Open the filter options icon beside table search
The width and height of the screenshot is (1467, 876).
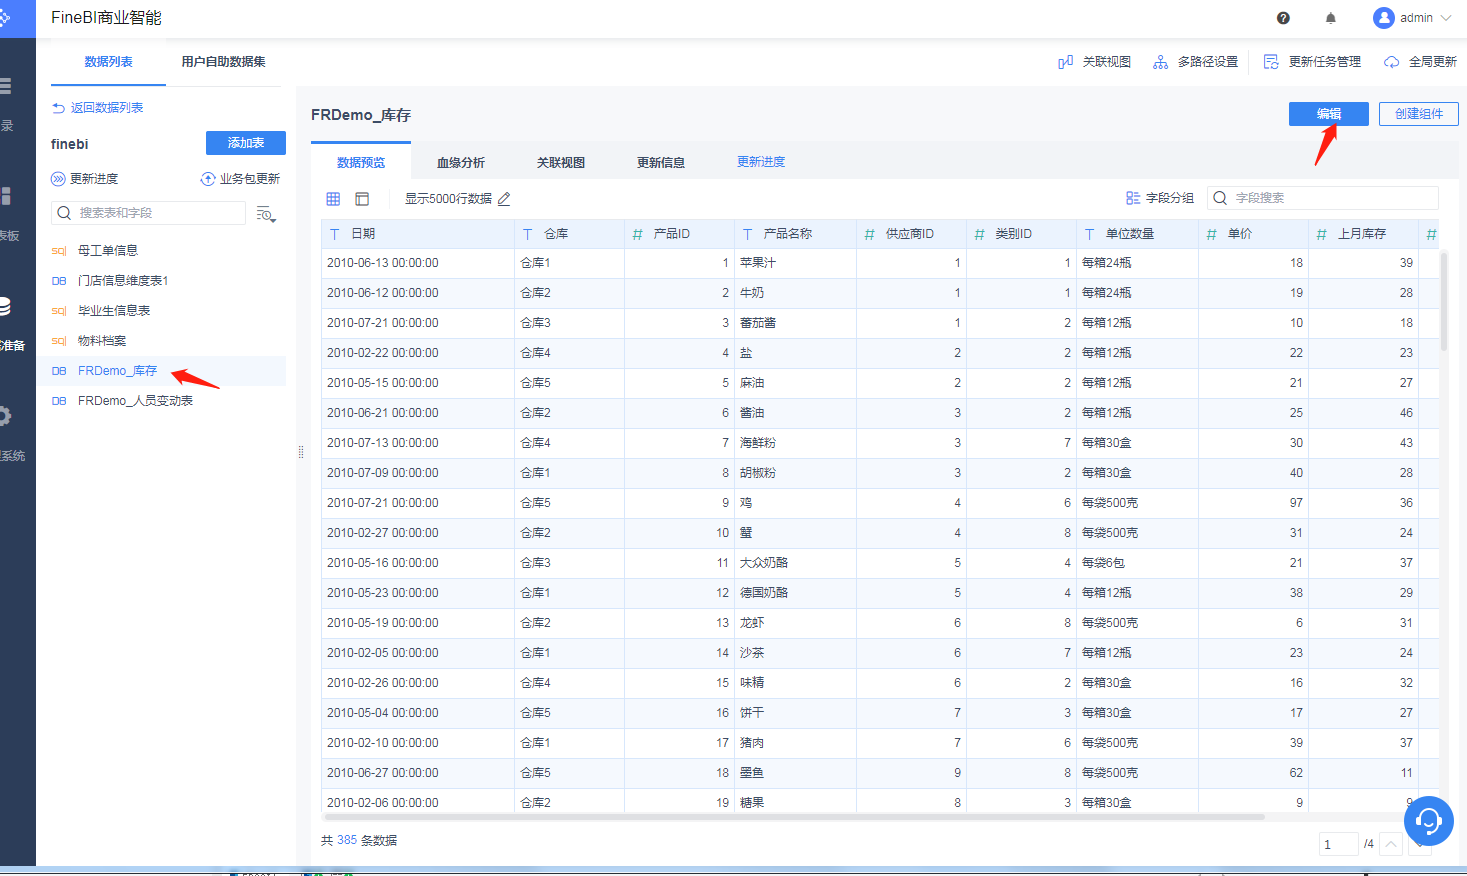(x=266, y=214)
